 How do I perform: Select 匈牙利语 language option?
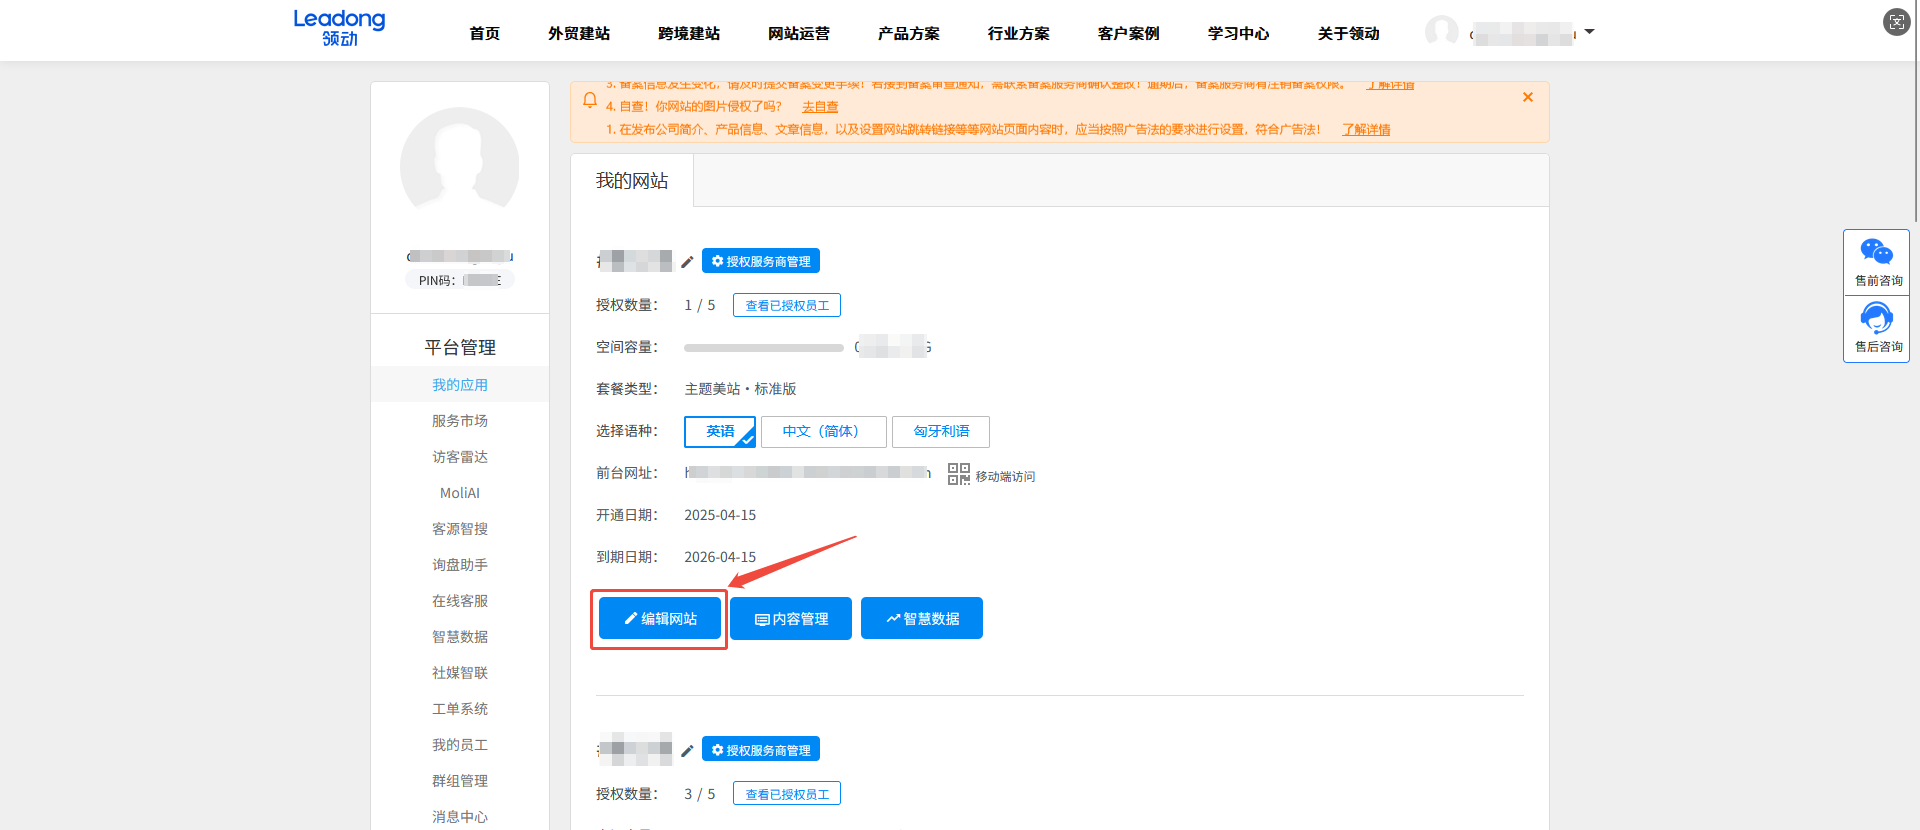(x=941, y=432)
